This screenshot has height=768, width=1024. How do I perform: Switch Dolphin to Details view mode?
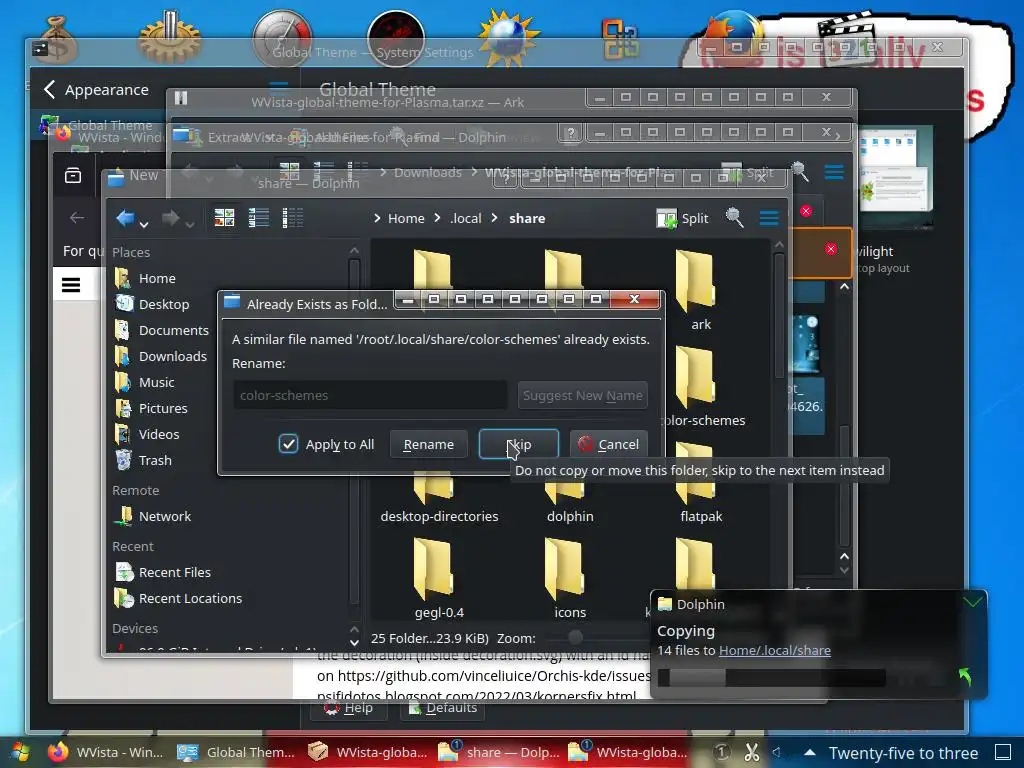pyautogui.click(x=293, y=218)
